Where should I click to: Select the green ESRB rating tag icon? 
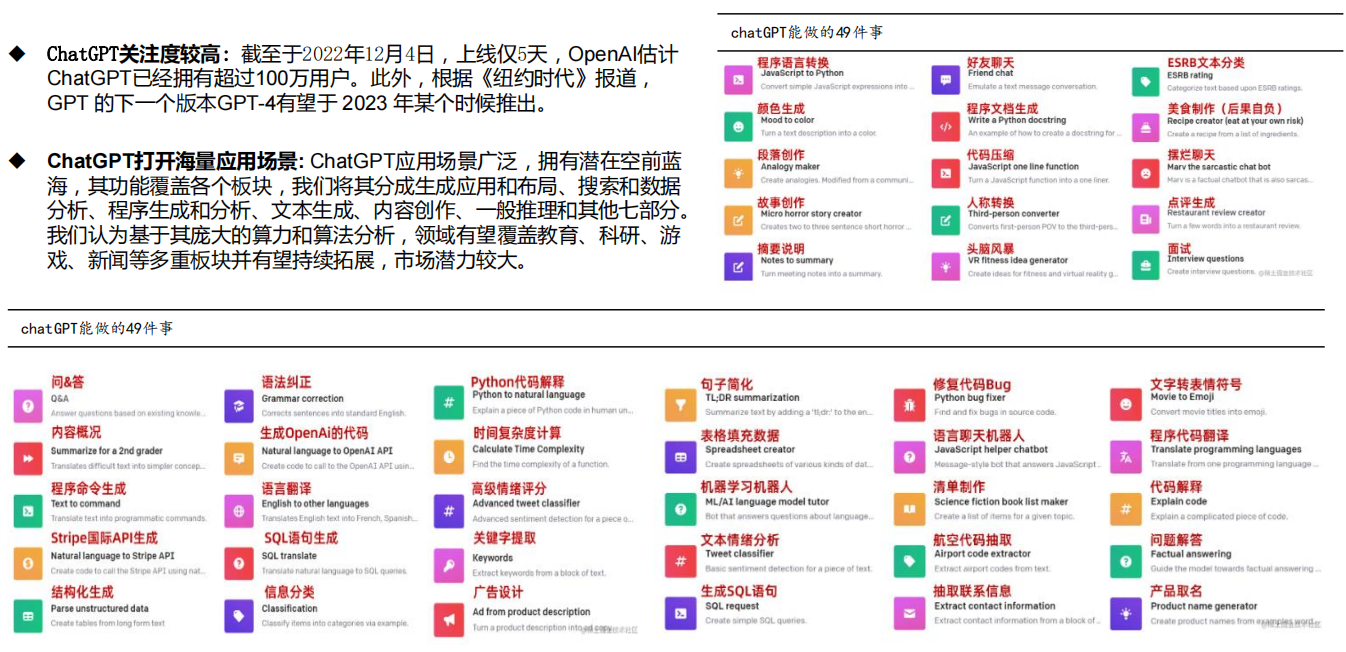tap(1145, 81)
